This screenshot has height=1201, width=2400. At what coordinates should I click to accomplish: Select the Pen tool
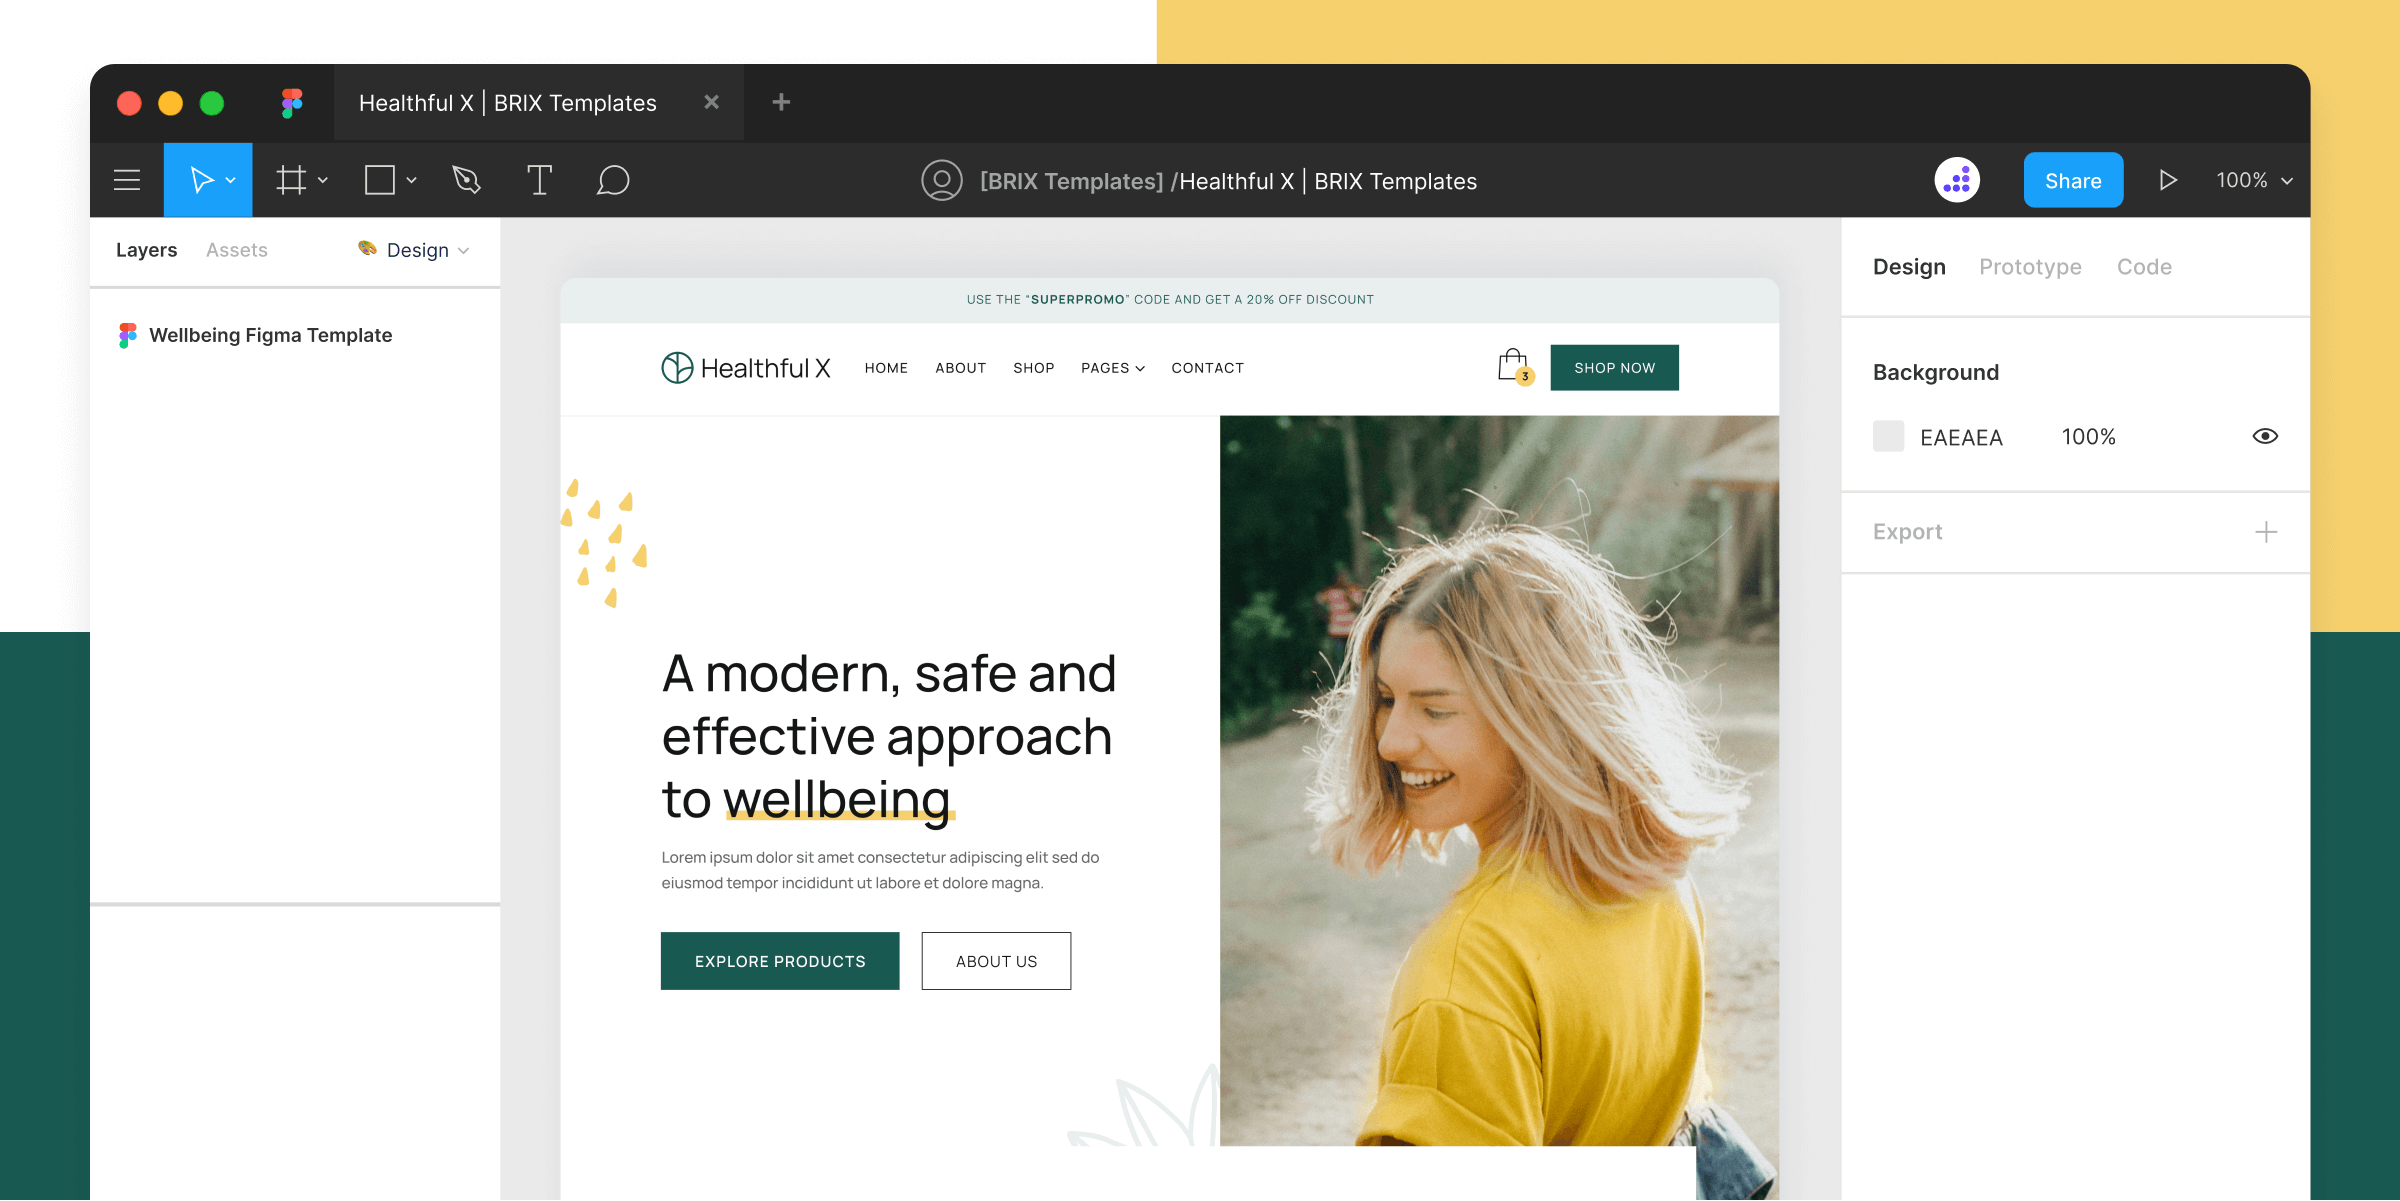(466, 180)
